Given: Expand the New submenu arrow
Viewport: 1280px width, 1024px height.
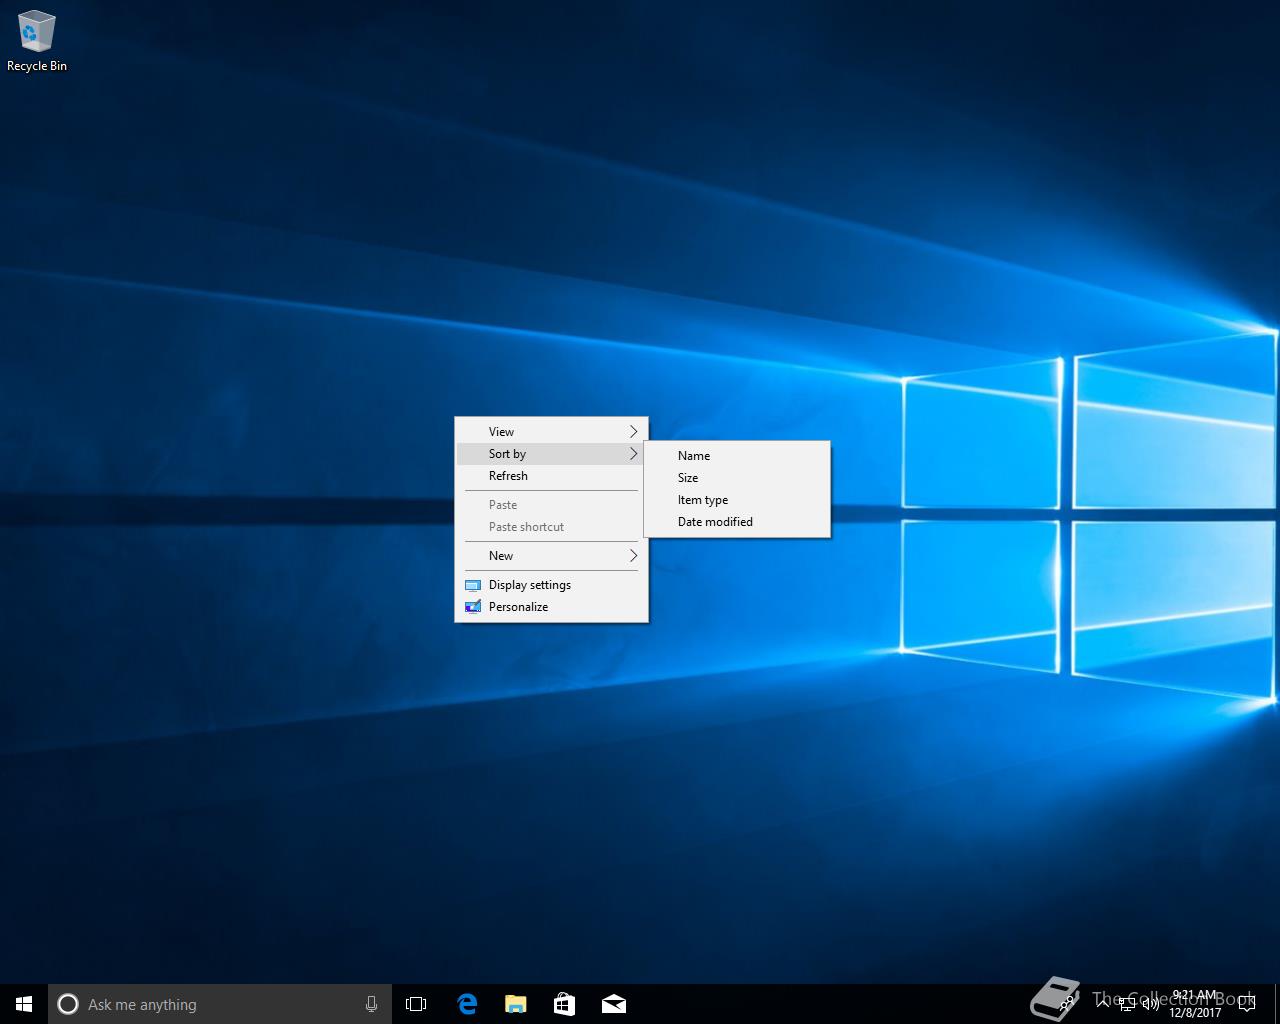Looking at the screenshot, I should click(633, 556).
